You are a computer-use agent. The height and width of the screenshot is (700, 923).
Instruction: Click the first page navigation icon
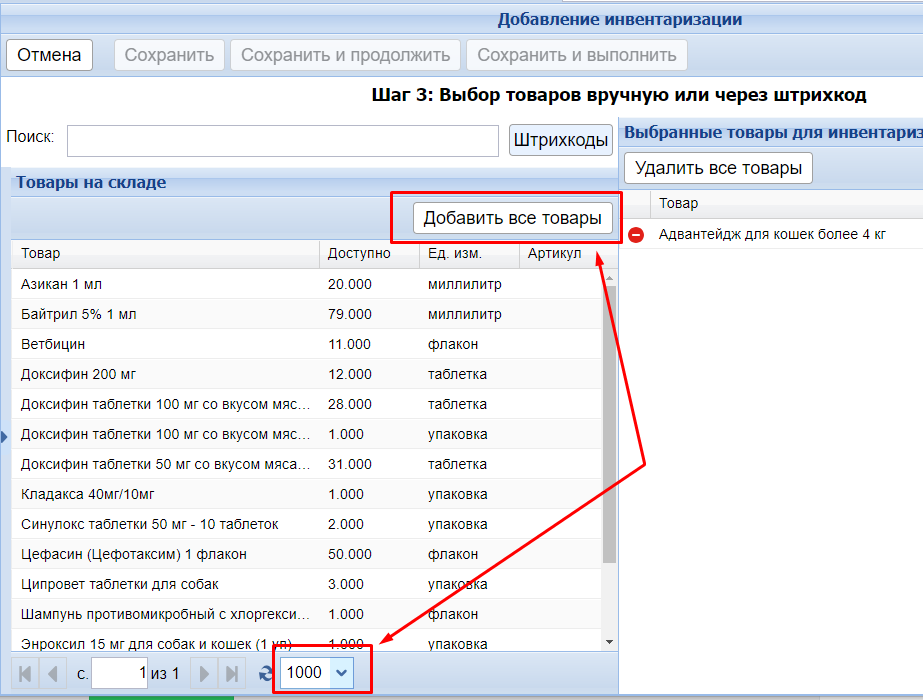pyautogui.click(x=27, y=673)
